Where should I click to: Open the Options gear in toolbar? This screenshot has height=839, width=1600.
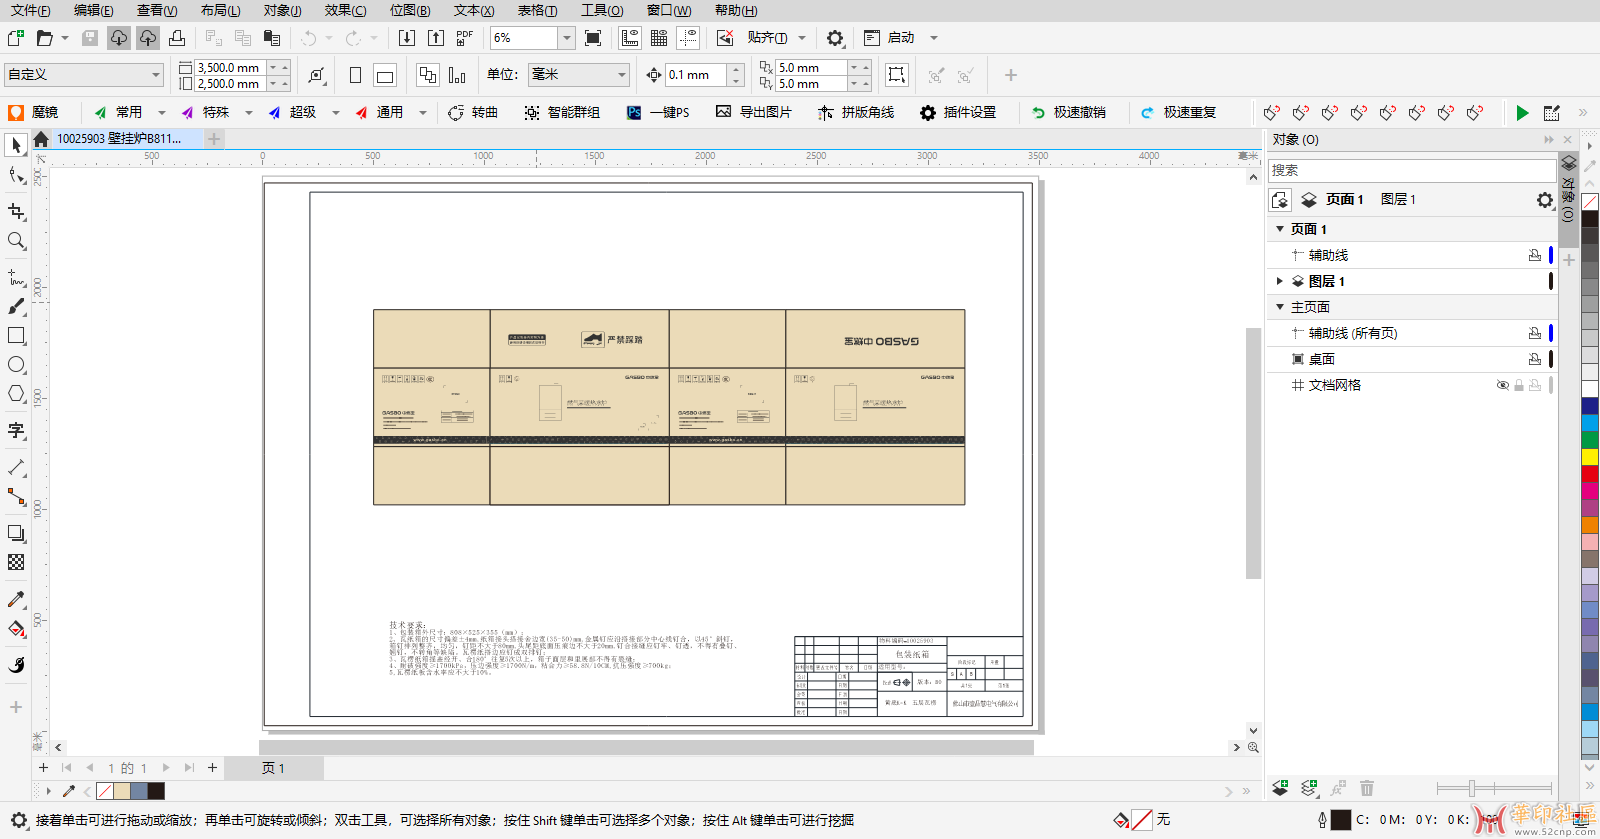tap(835, 38)
